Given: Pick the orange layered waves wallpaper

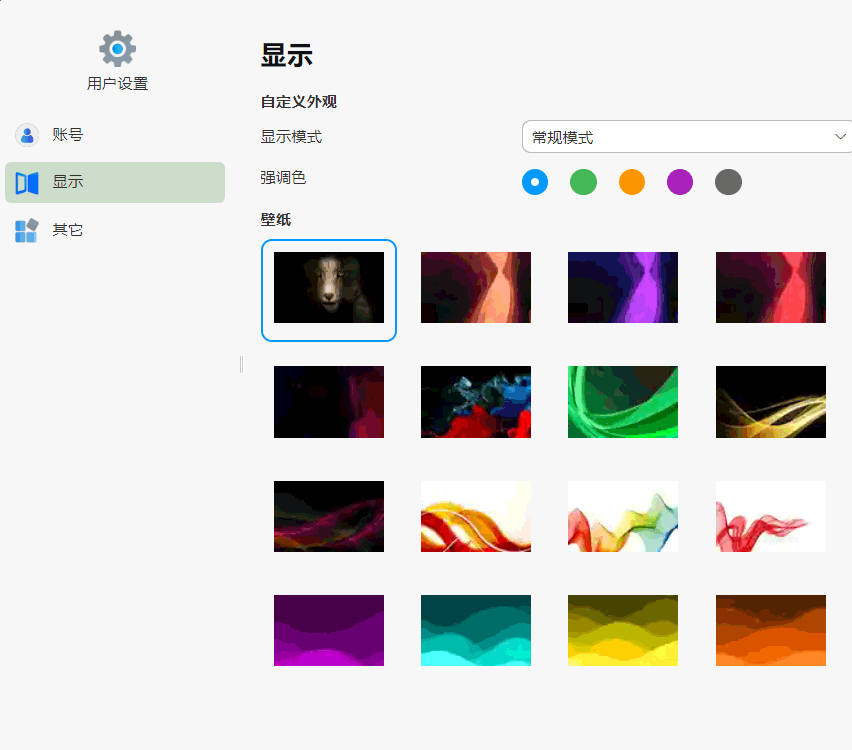Looking at the screenshot, I should pyautogui.click(x=771, y=630).
